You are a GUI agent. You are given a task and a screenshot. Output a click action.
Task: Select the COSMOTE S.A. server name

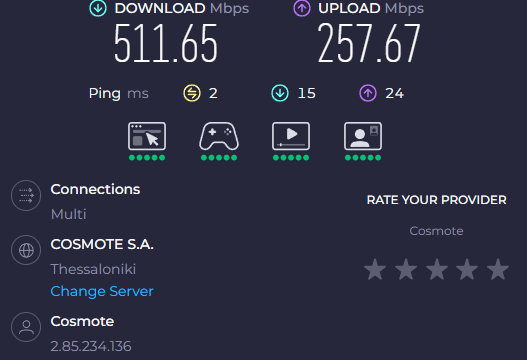[102, 244]
